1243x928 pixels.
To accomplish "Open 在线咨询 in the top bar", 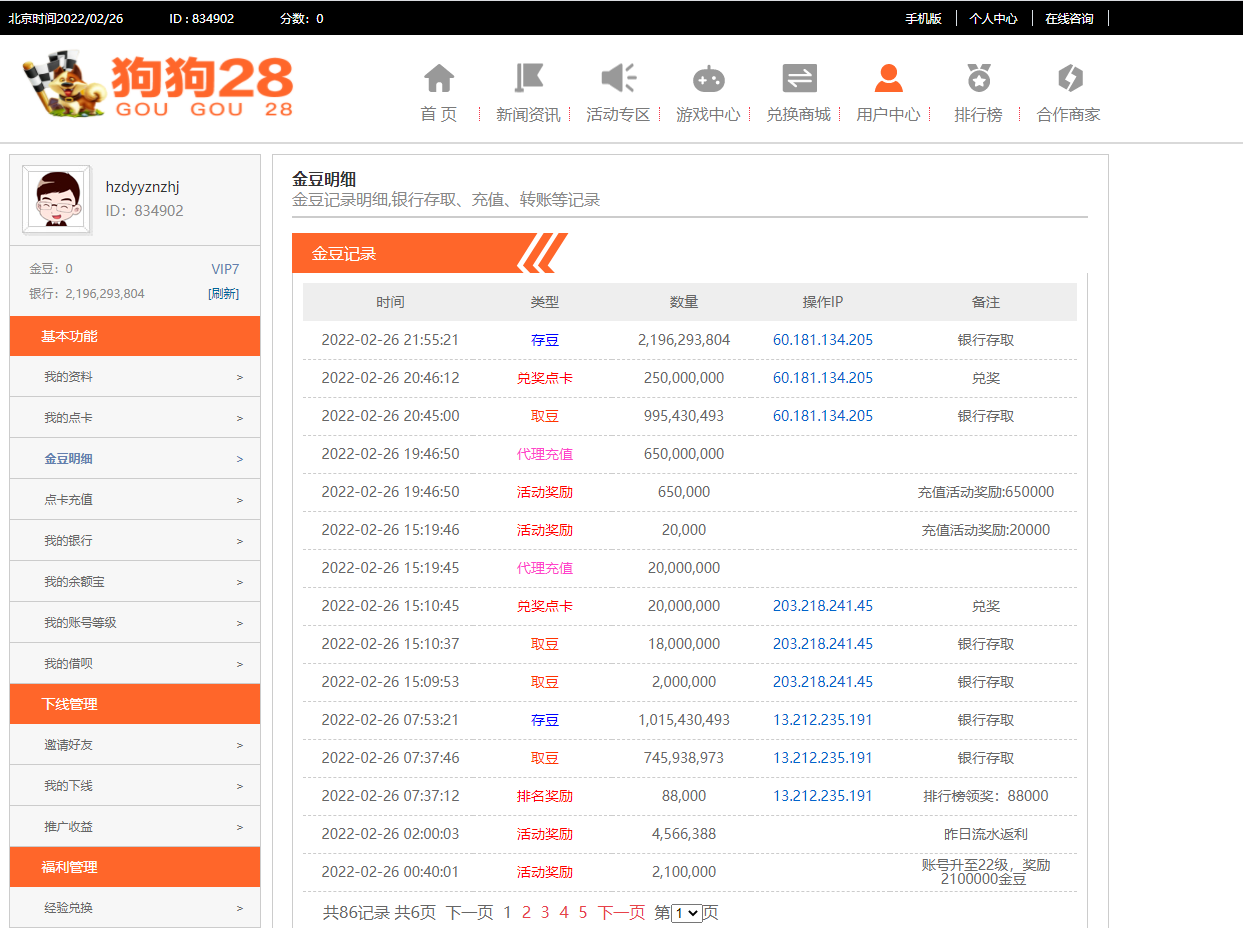I will (x=1069, y=18).
